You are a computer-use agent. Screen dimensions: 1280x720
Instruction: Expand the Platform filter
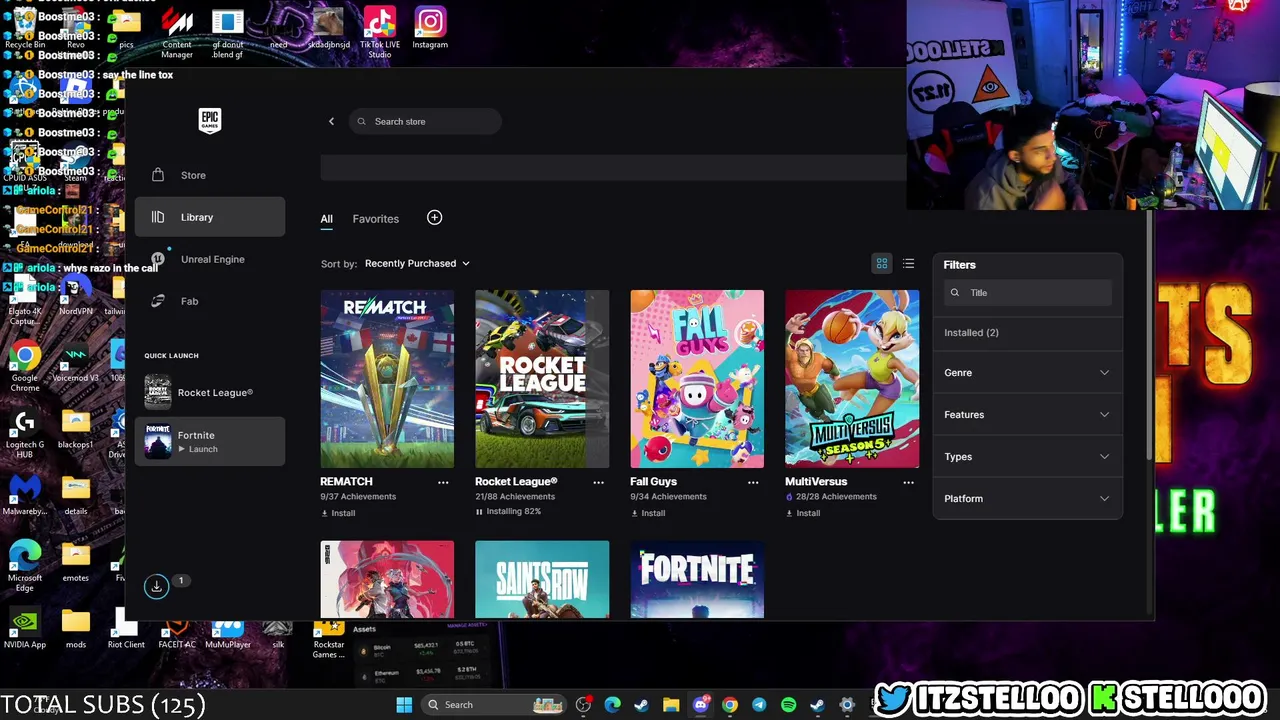pos(1027,498)
